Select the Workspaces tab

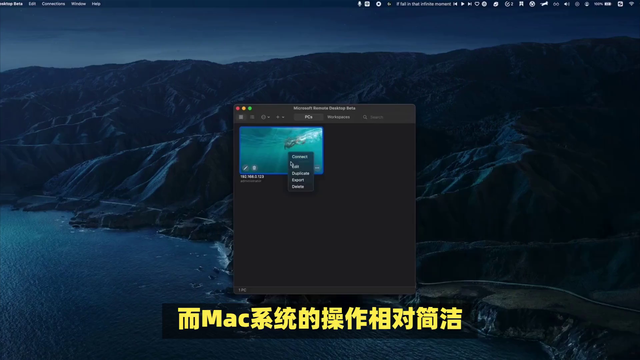tap(338, 117)
